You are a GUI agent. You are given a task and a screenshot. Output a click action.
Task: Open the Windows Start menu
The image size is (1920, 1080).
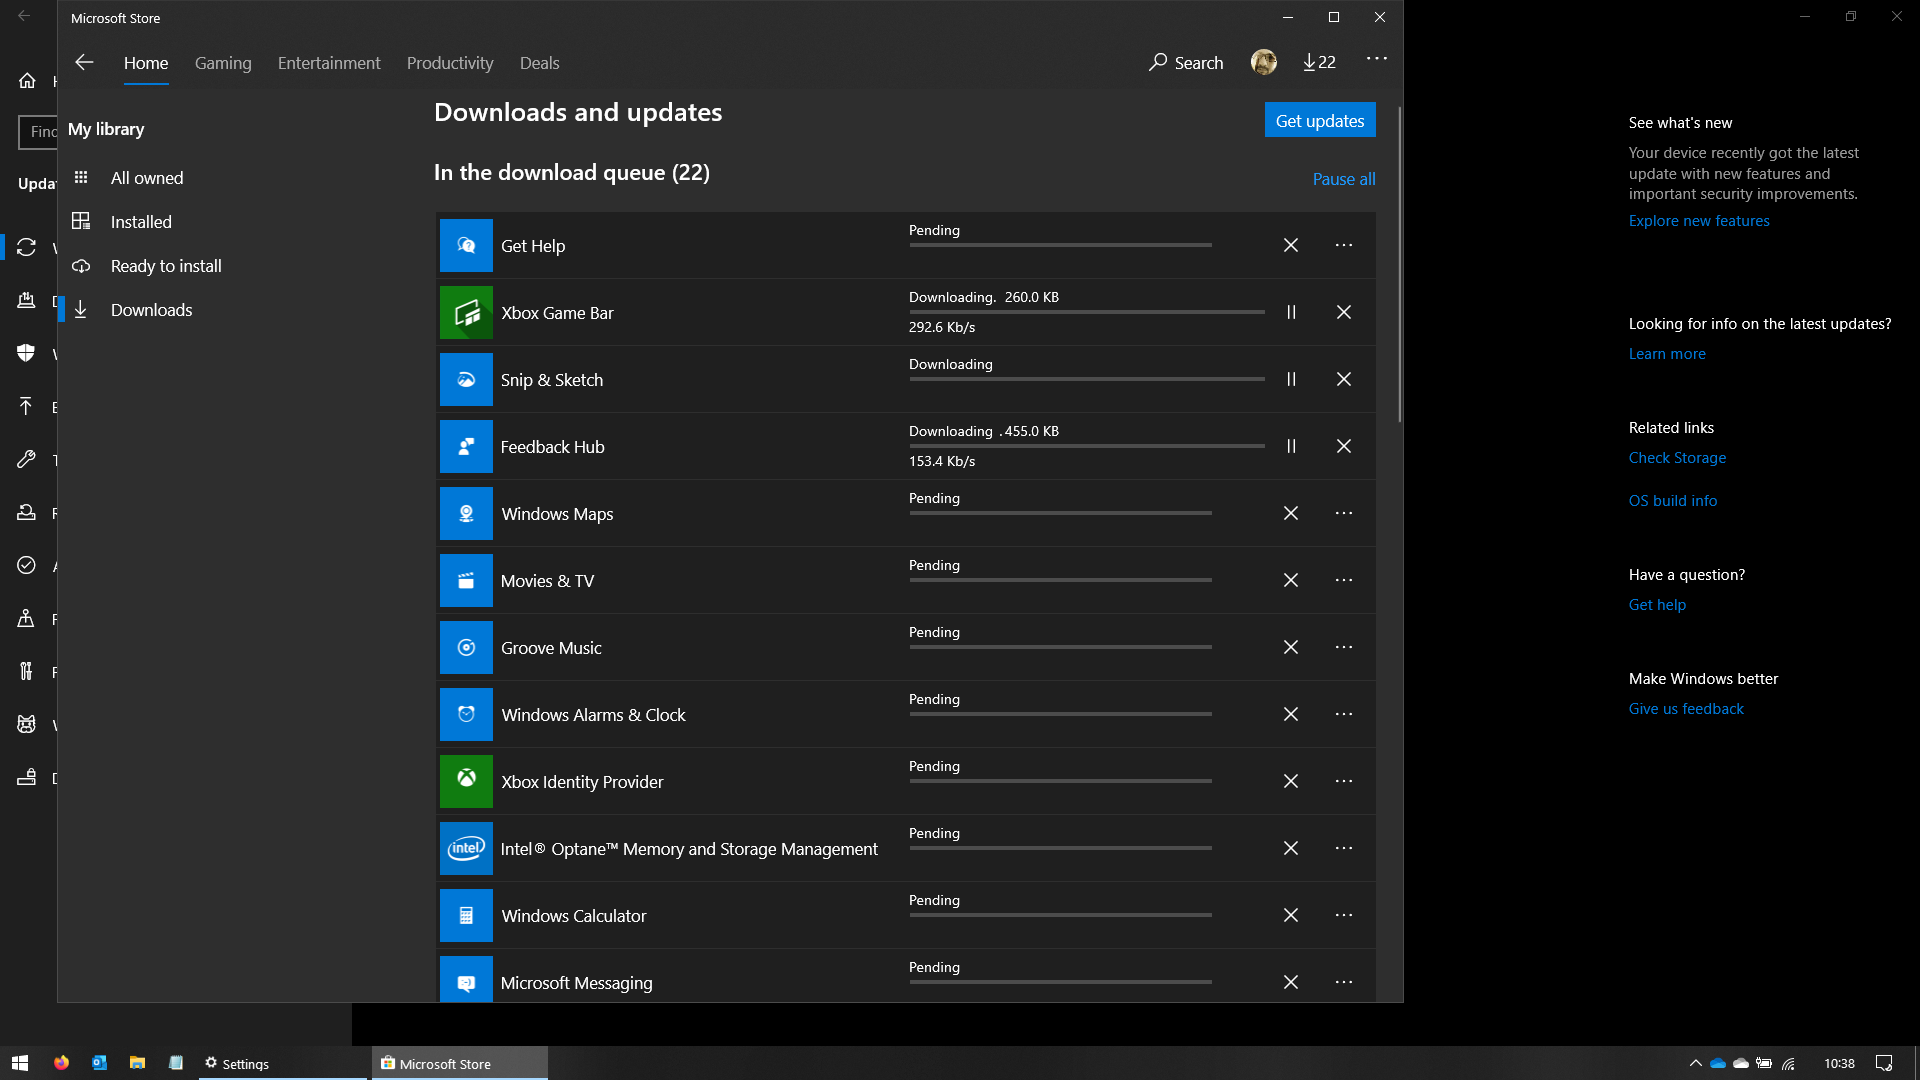[x=20, y=1063]
